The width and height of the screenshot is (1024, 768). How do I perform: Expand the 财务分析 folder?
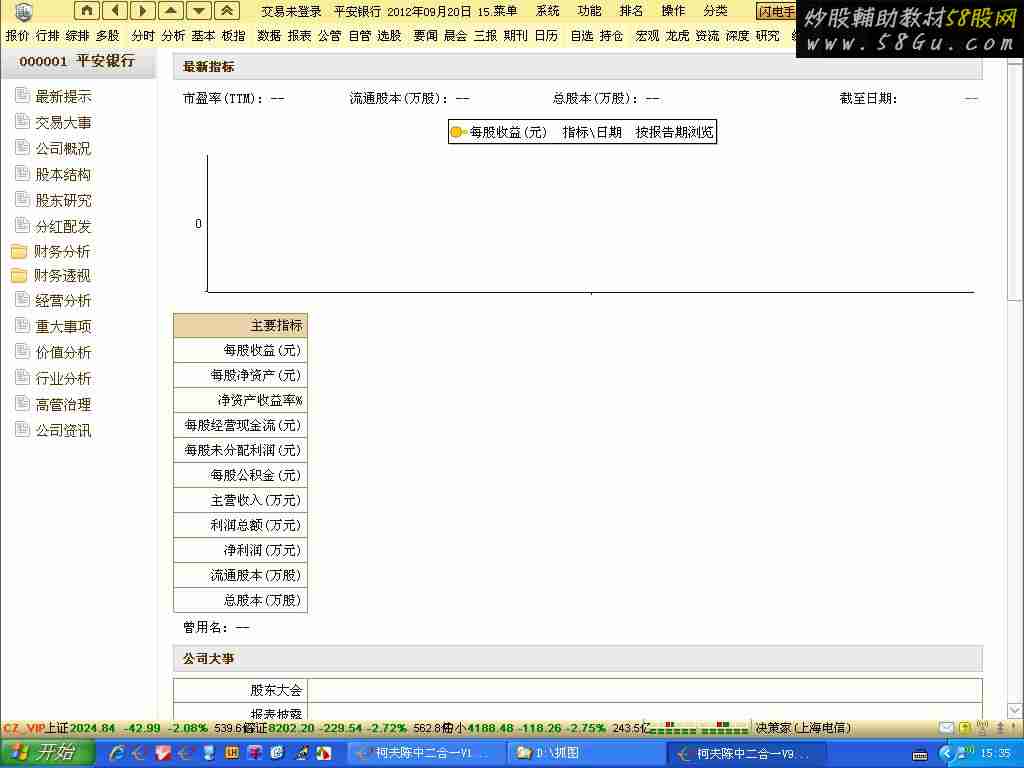click(19, 251)
